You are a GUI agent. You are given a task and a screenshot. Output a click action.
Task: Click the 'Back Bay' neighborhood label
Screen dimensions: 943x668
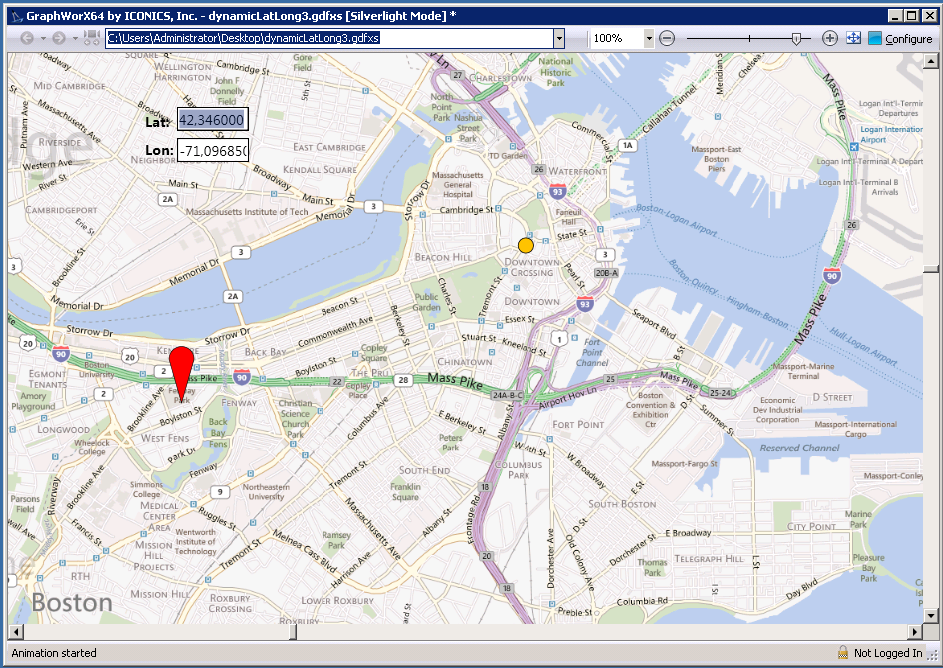265,352
